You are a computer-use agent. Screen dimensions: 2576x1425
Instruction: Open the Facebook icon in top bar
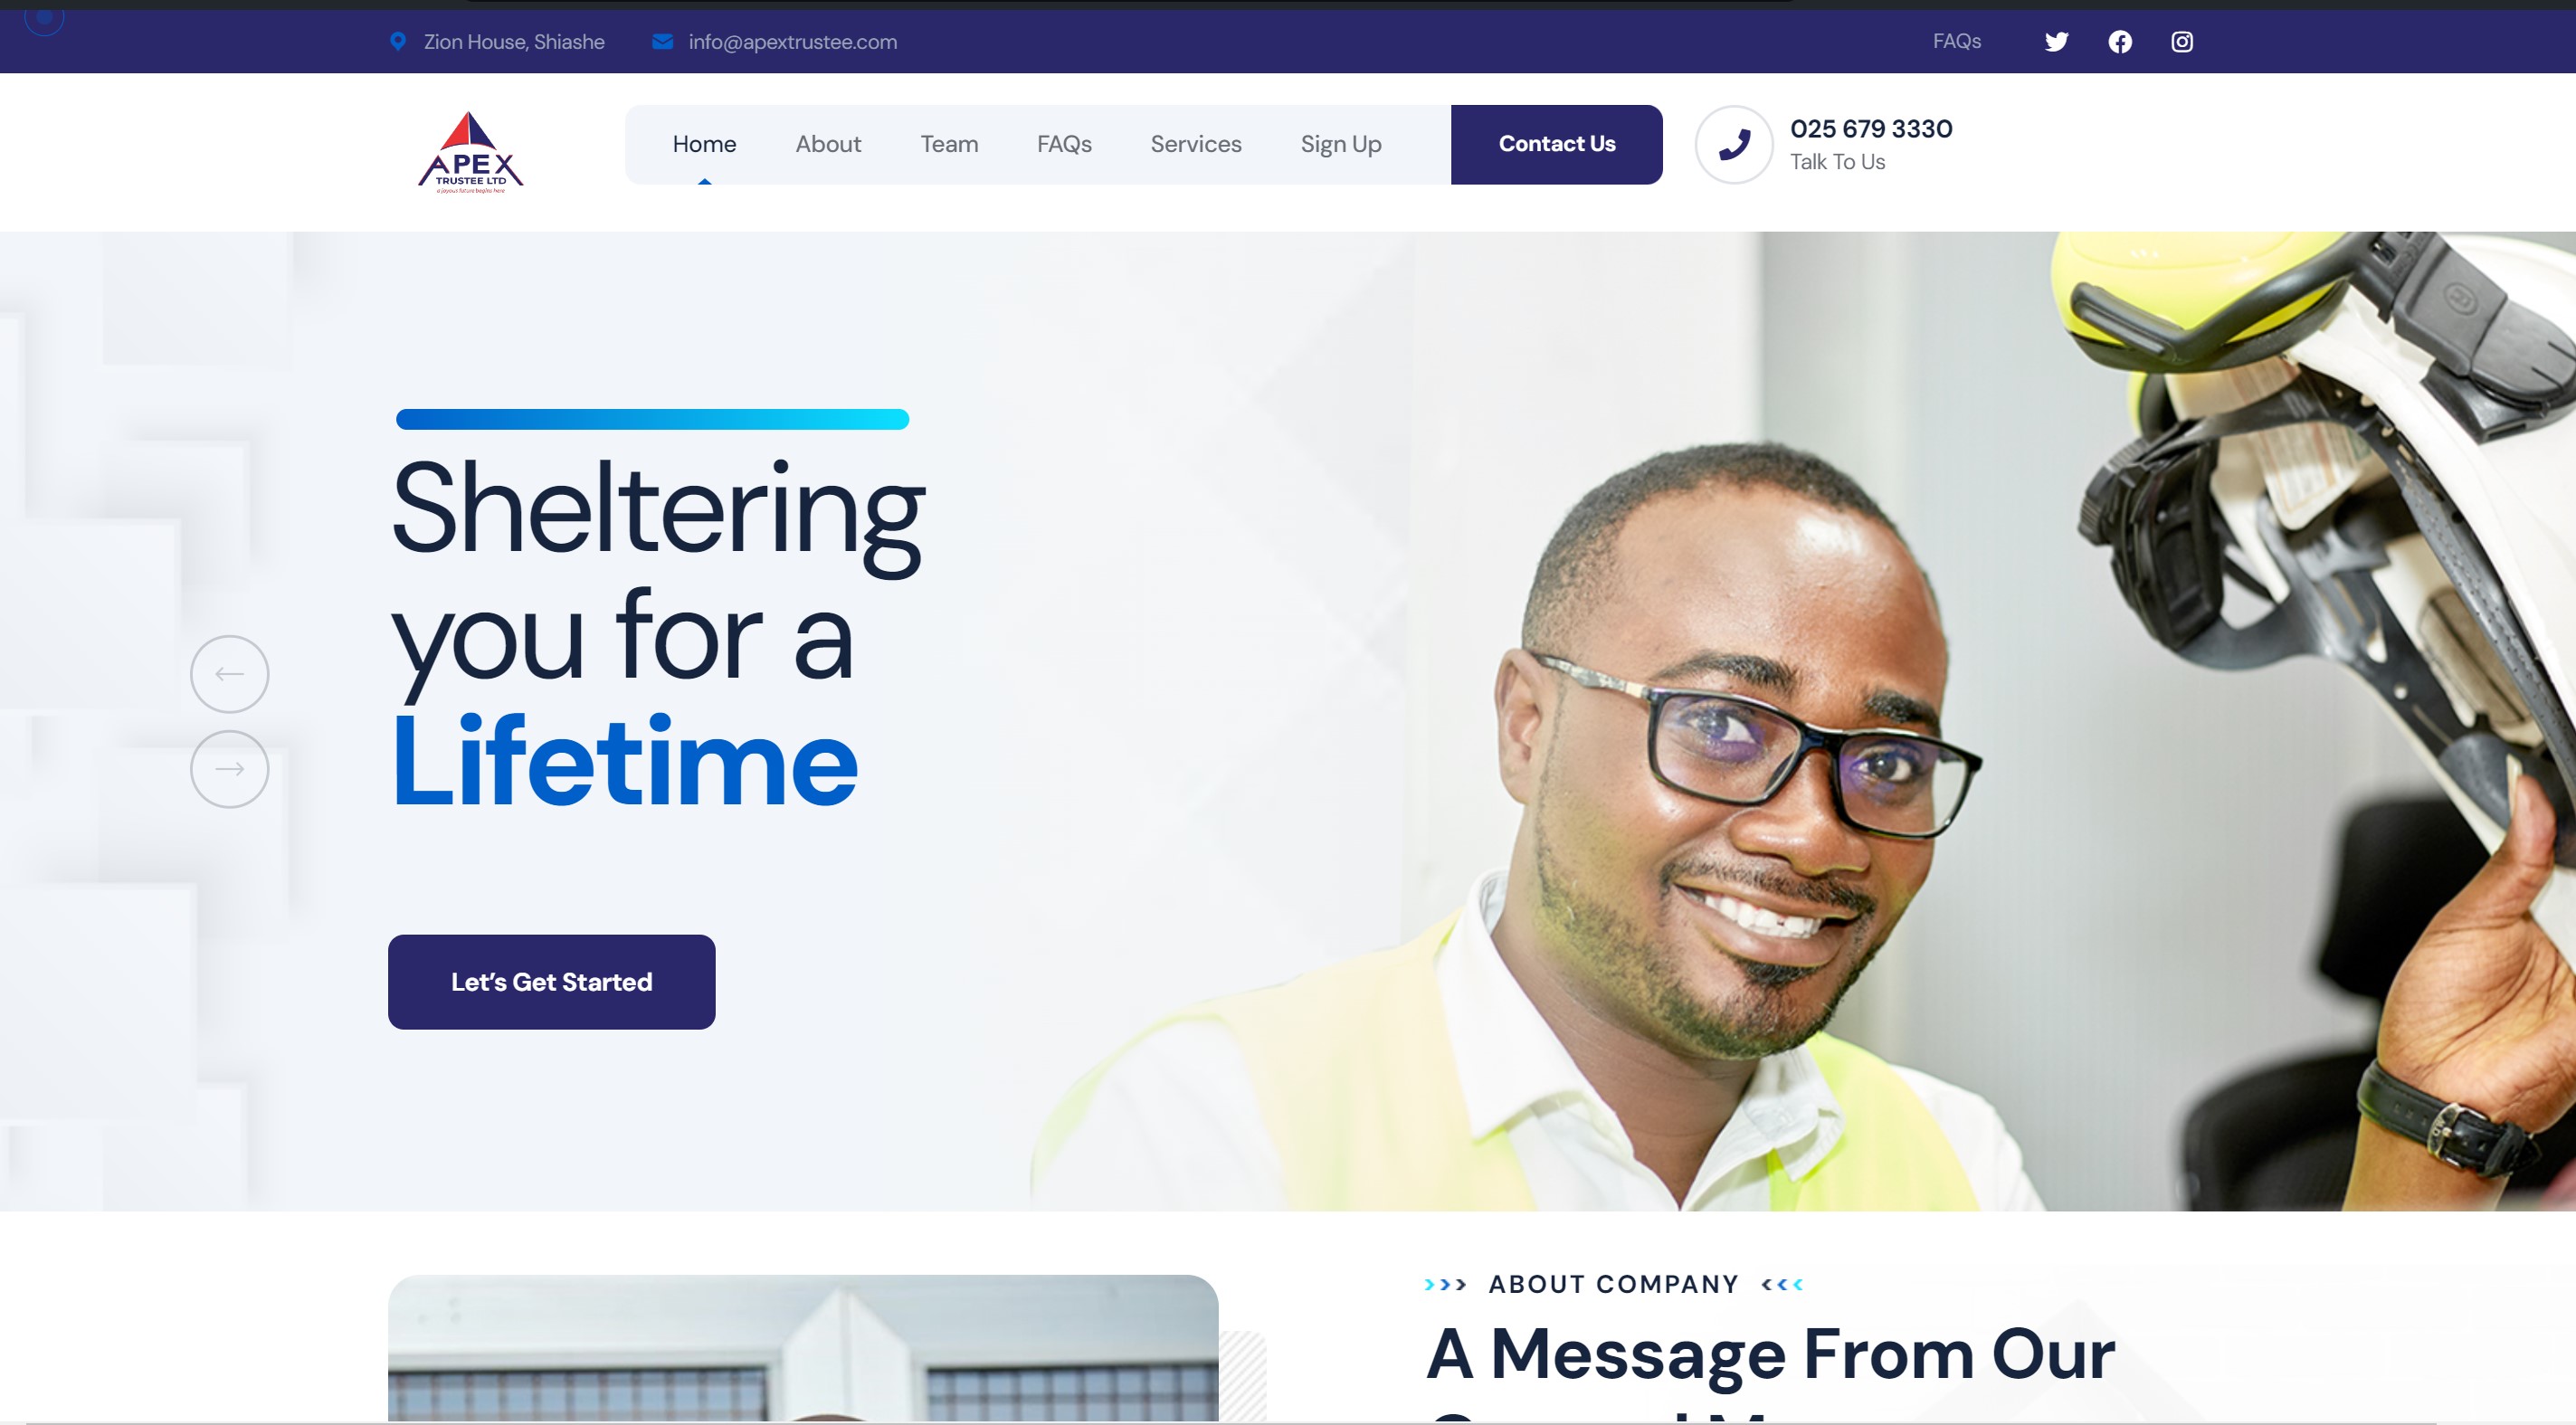click(2120, 42)
